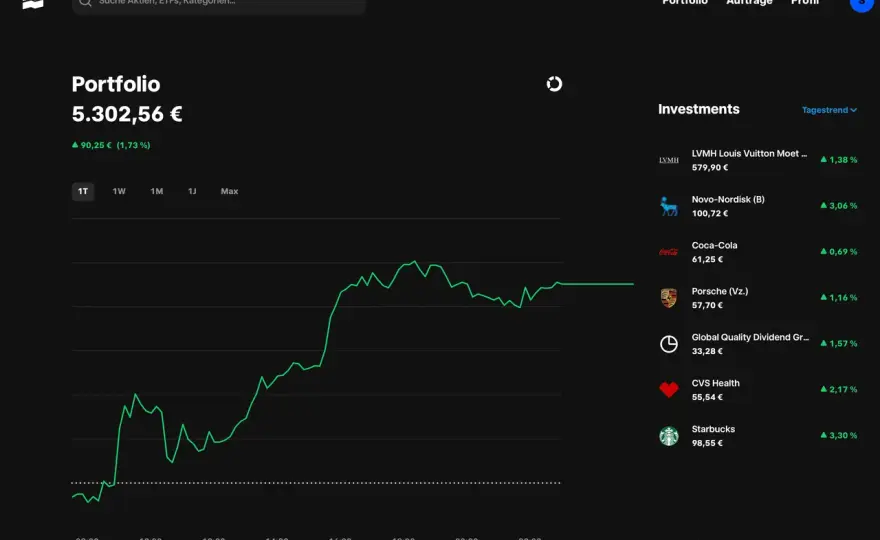Image resolution: width=880 pixels, height=540 pixels.
Task: Click the daily gain 90,25 € (1,73 %)
Action: point(111,145)
